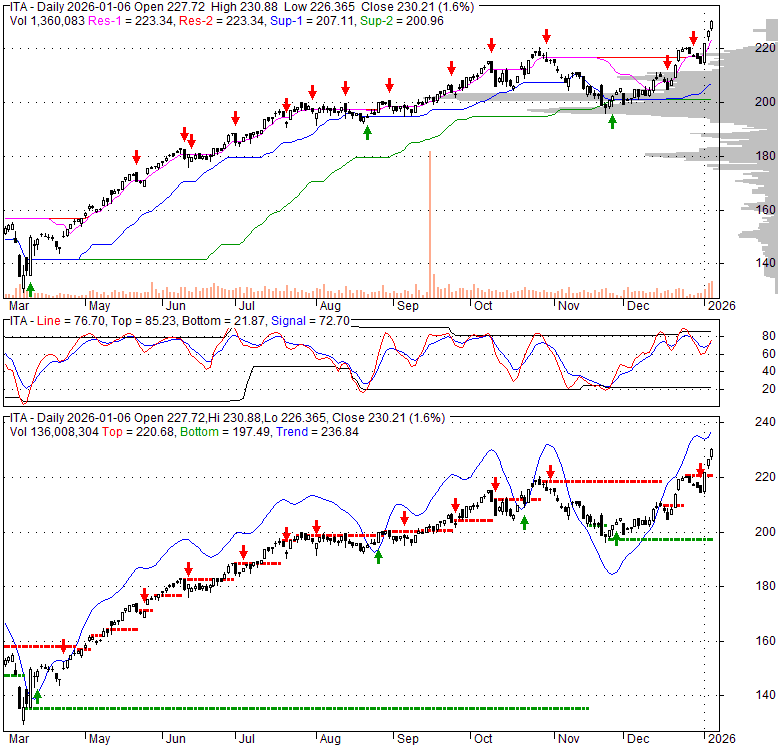Click the oscillator Bottom = 21.87 label
The image size is (780, 745).
click(x=224, y=321)
